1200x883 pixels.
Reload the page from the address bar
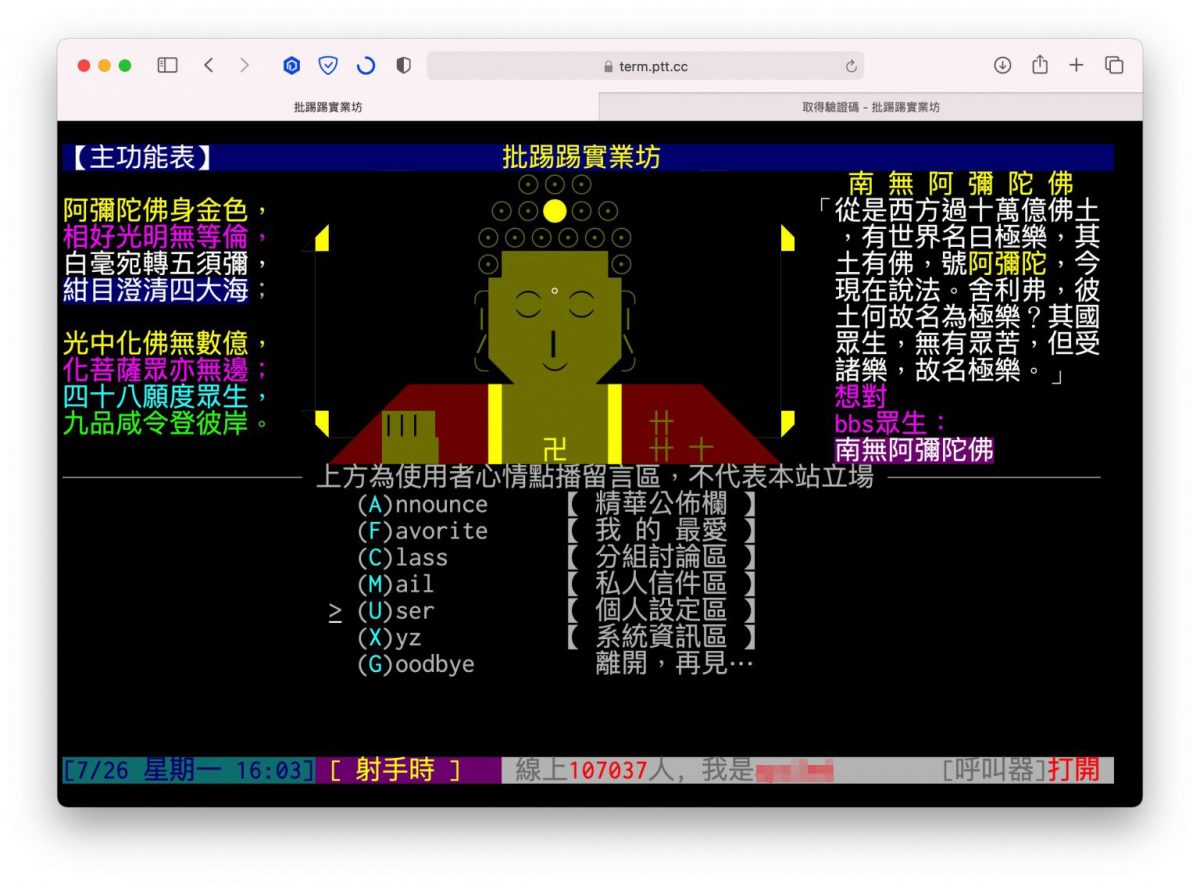pos(851,66)
